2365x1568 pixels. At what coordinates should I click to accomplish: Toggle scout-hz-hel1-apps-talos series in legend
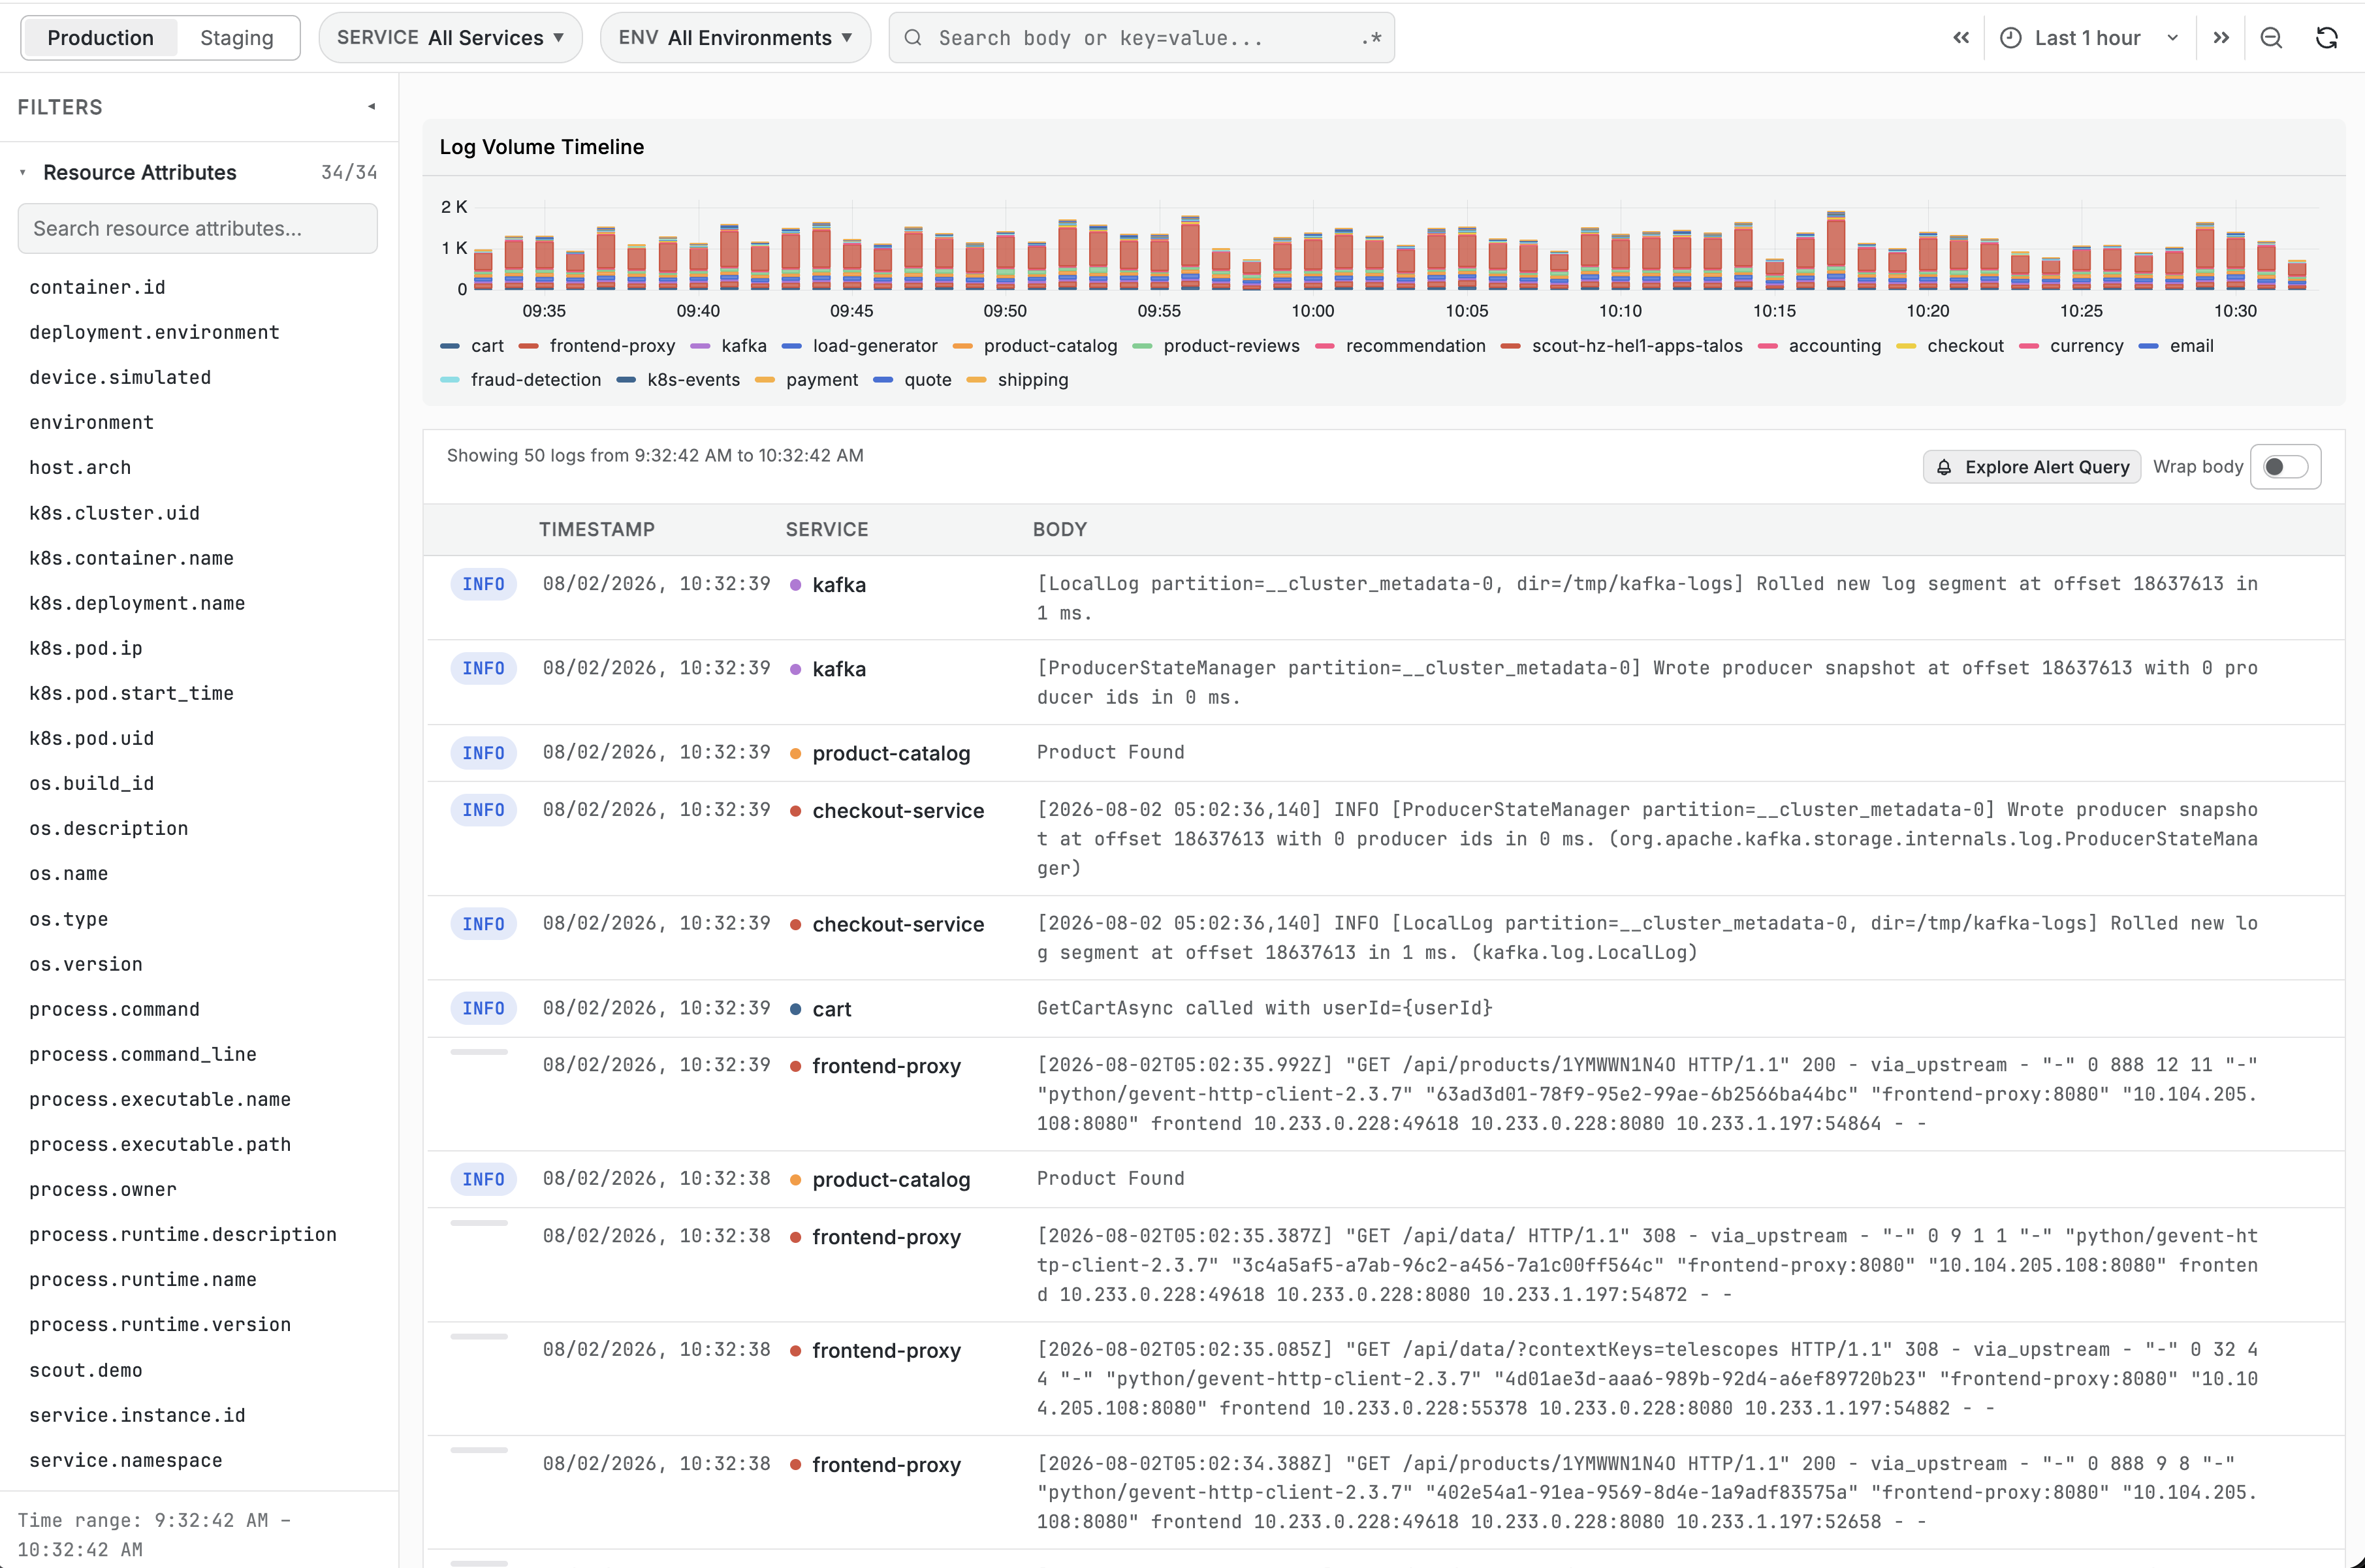(x=1622, y=346)
